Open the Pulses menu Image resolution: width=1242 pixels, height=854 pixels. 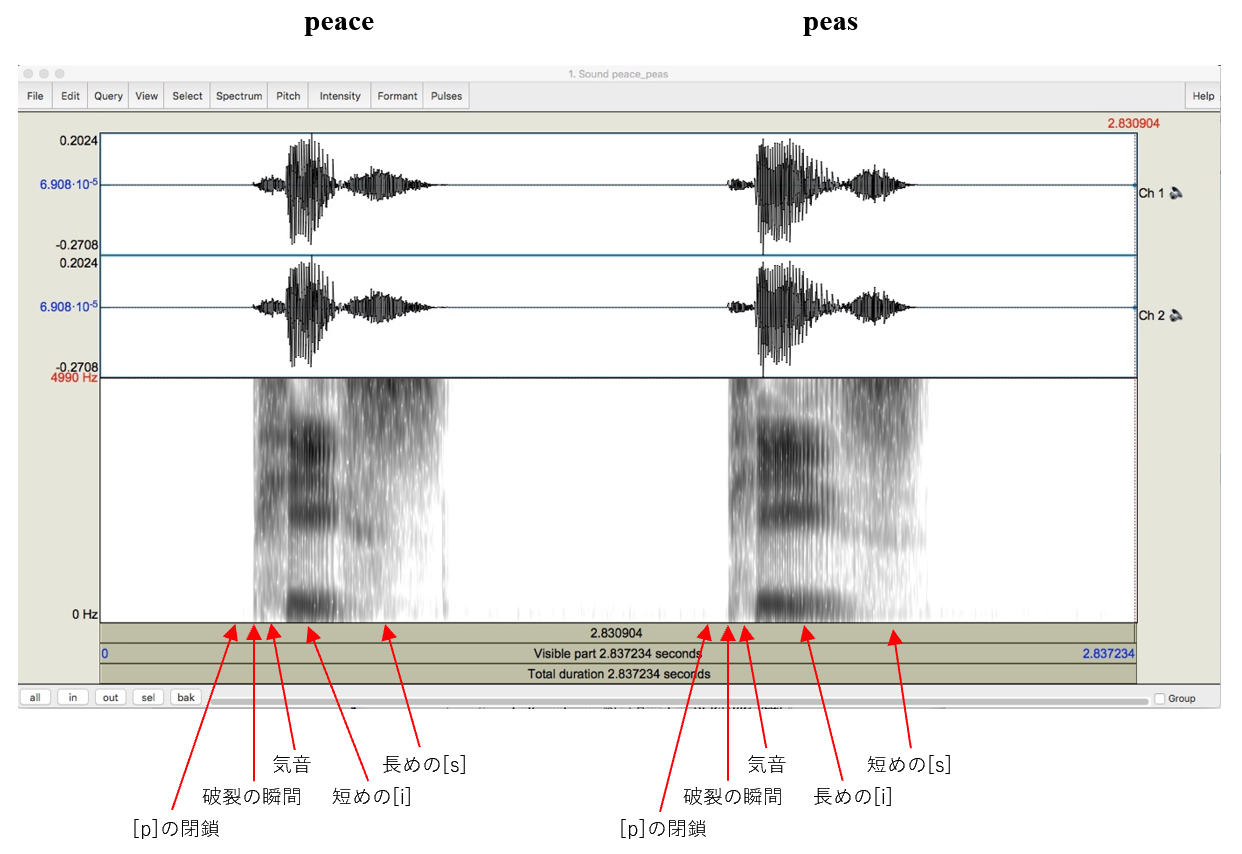click(x=446, y=96)
